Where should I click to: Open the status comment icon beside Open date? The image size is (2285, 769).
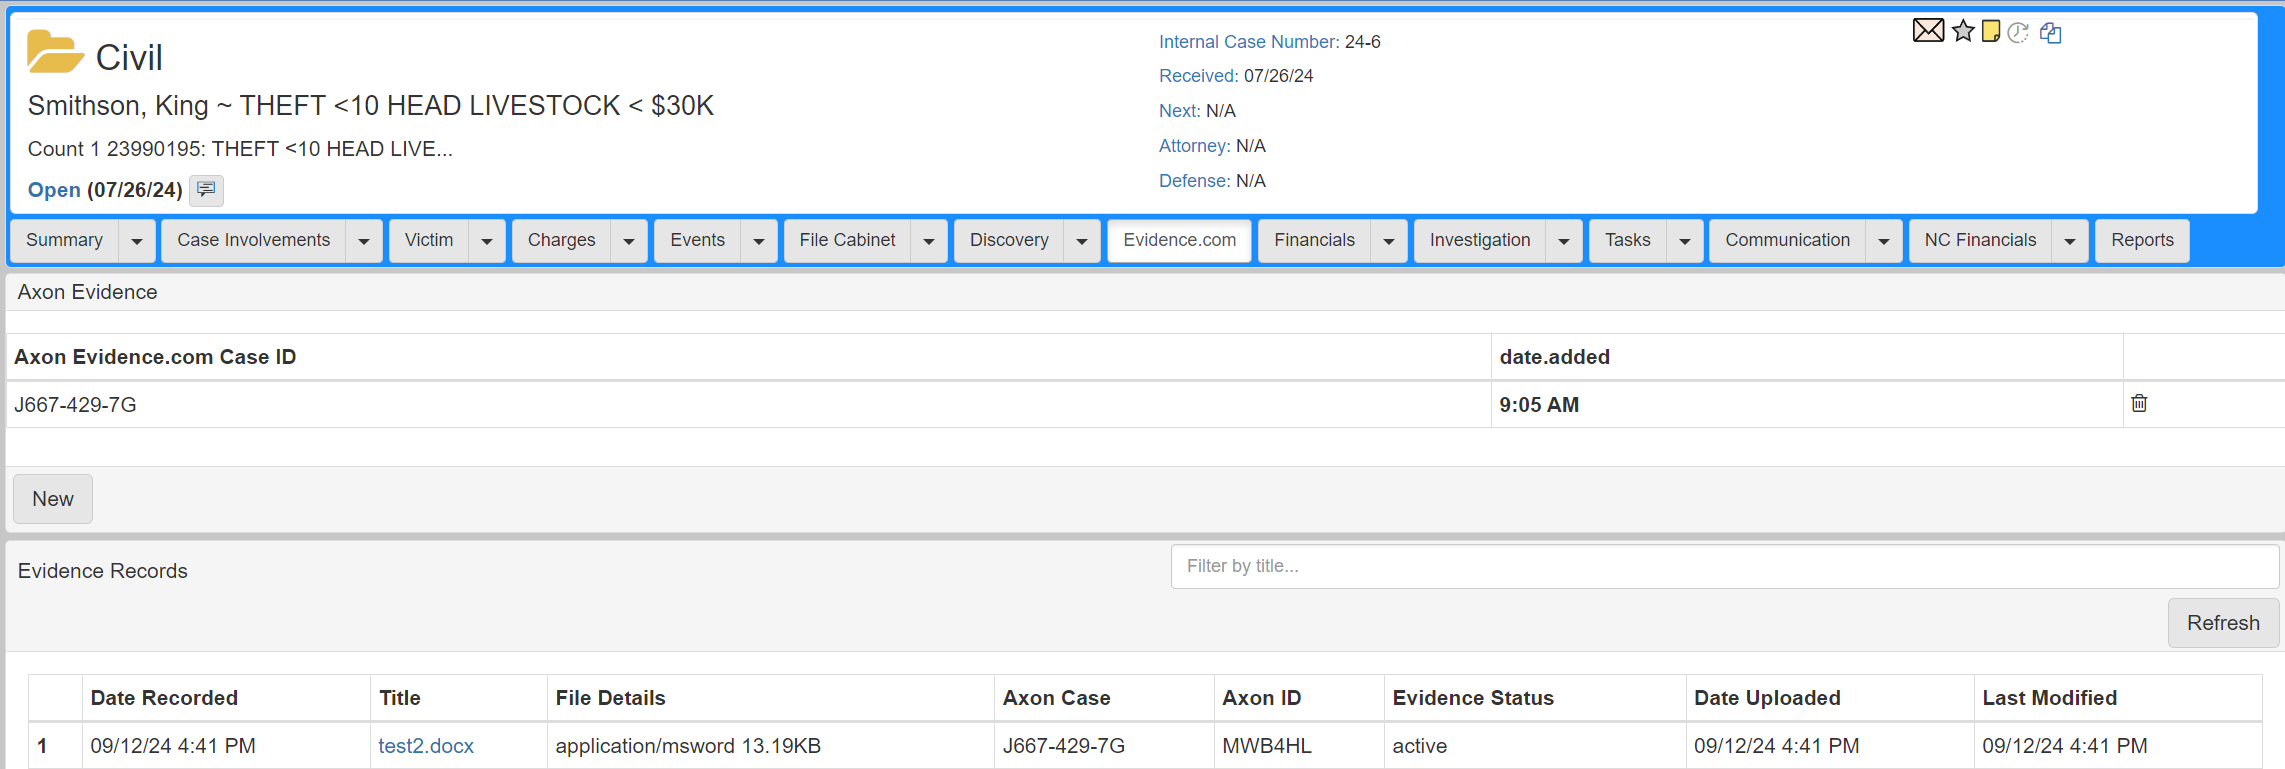[207, 189]
